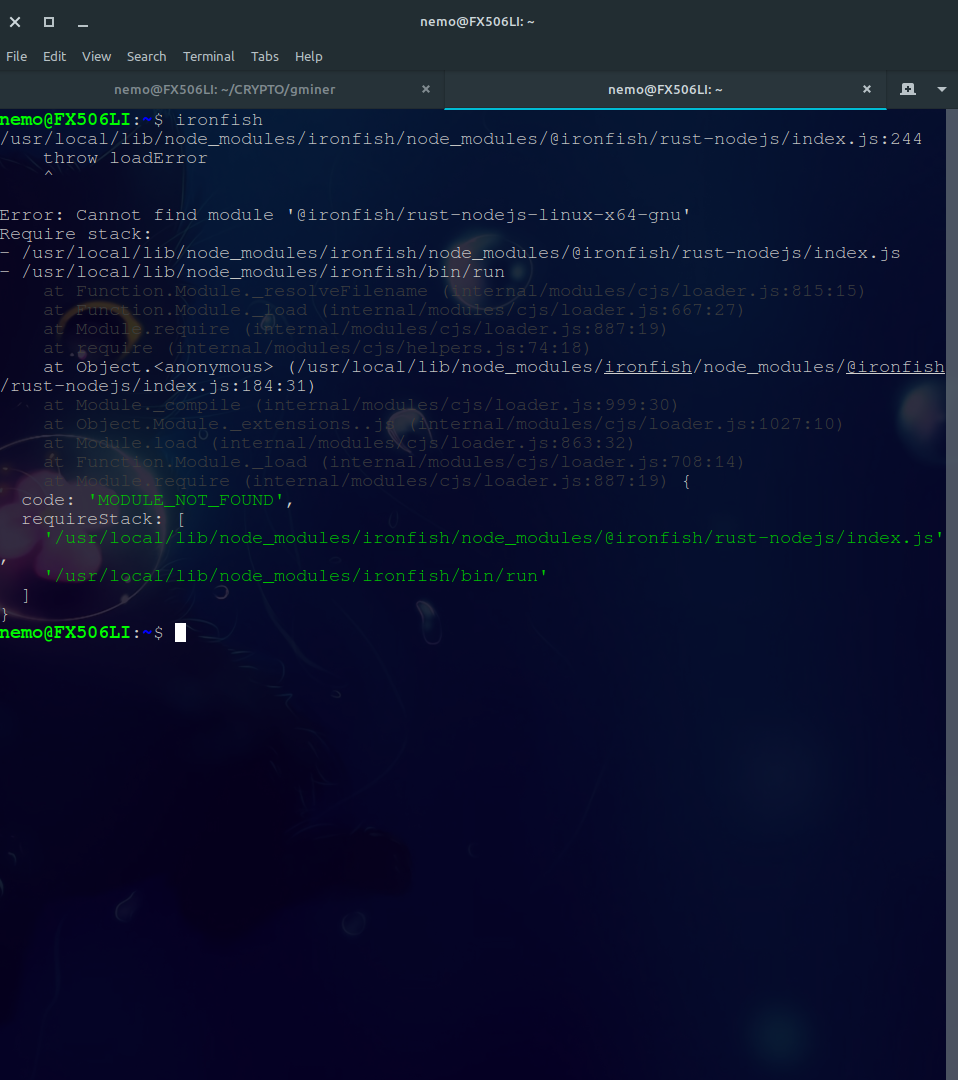Click the 'throw loadError' line
The height and width of the screenshot is (1080, 958).
tap(125, 158)
